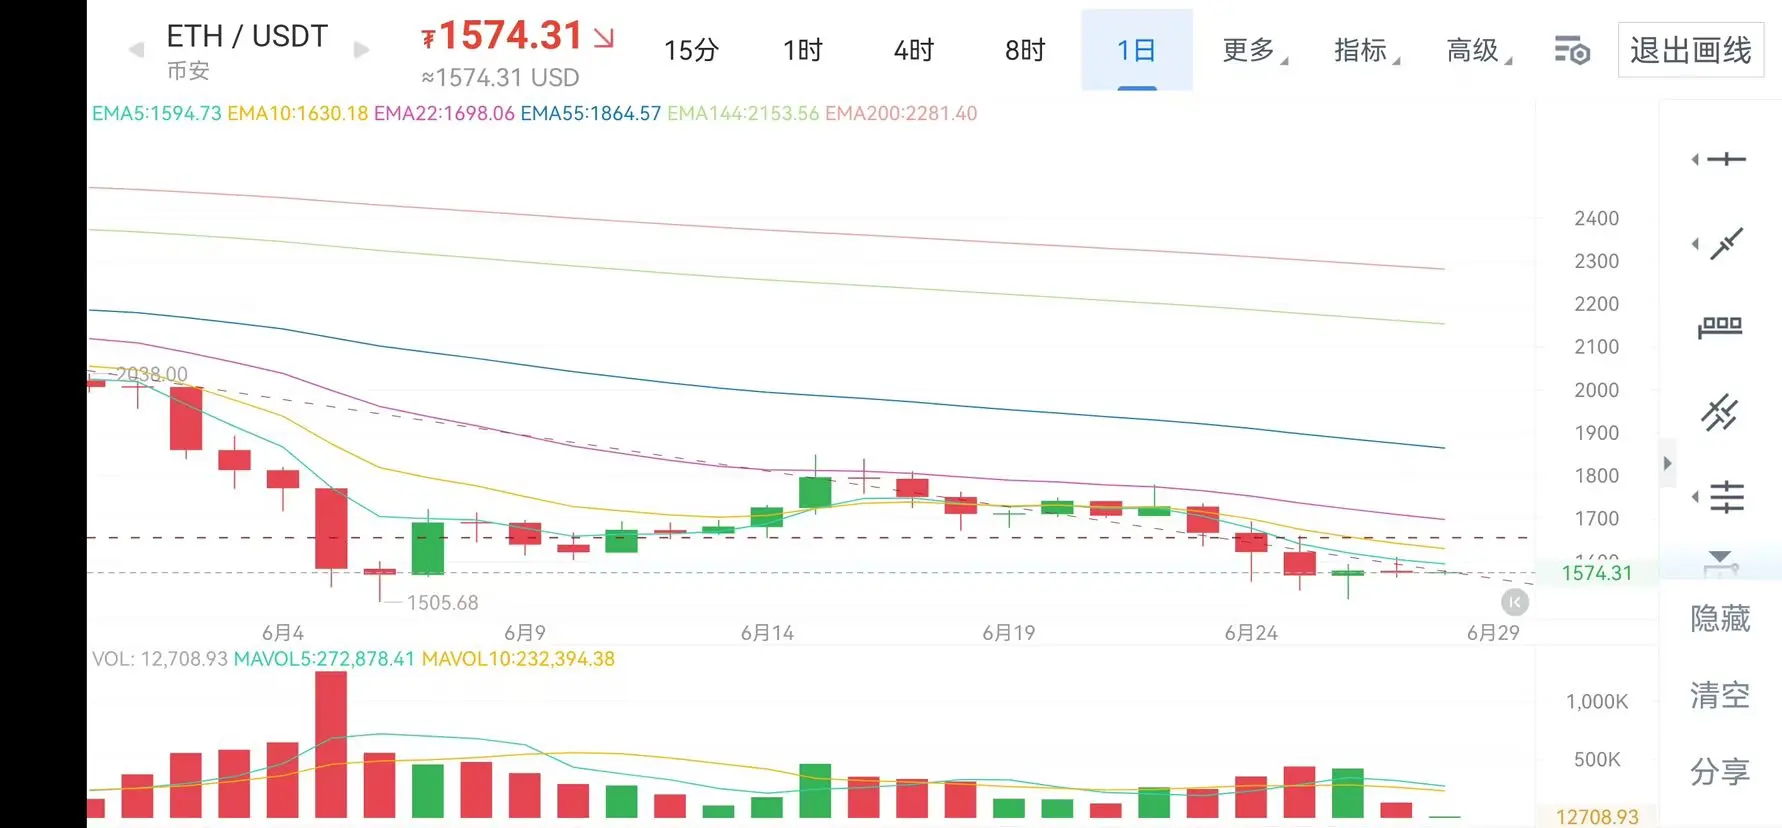This screenshot has height=828, width=1782.
Task: Switch to the 1时 timeframe
Action: (x=802, y=50)
